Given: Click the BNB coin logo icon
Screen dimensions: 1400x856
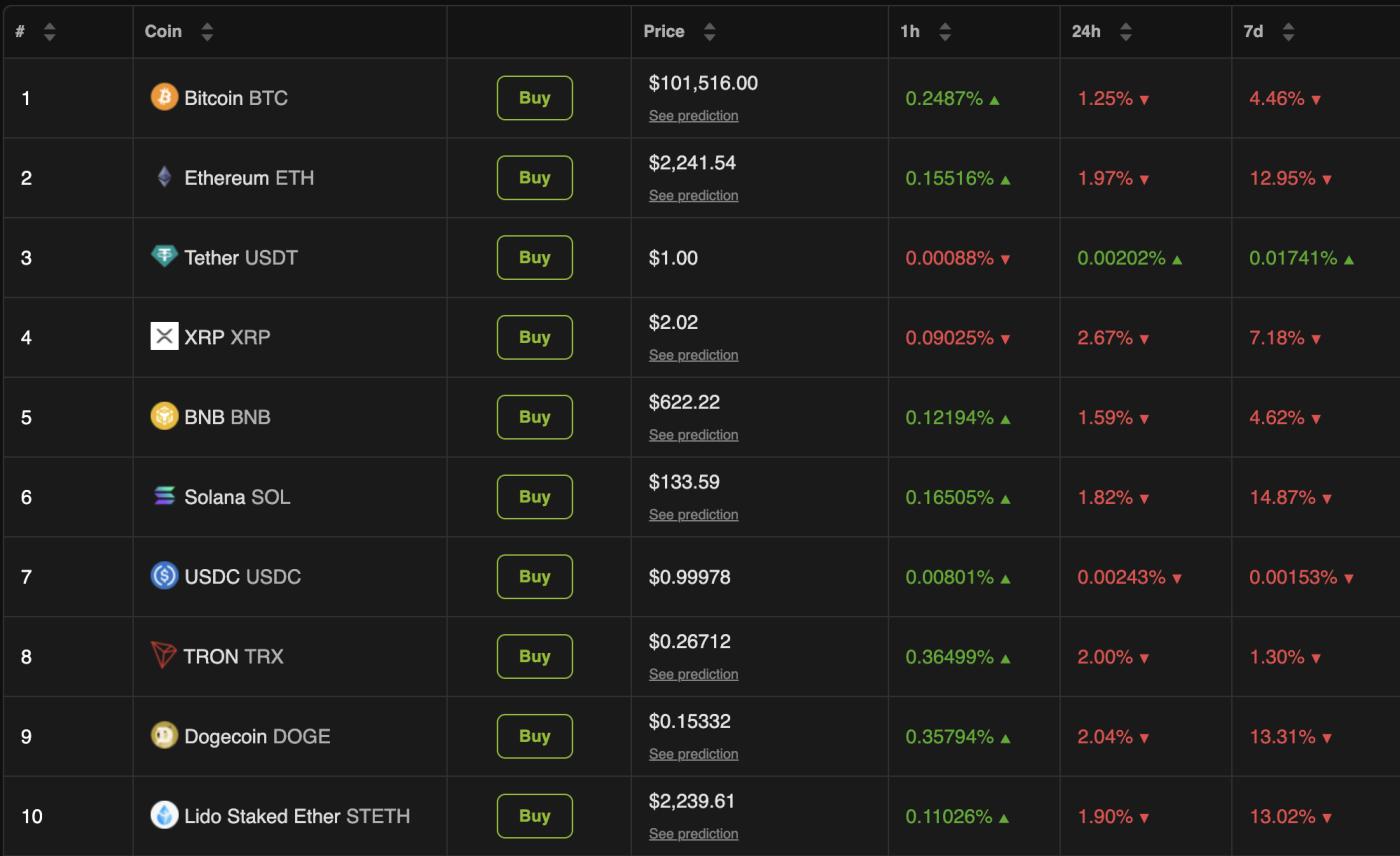Looking at the screenshot, I should pyautogui.click(x=164, y=416).
